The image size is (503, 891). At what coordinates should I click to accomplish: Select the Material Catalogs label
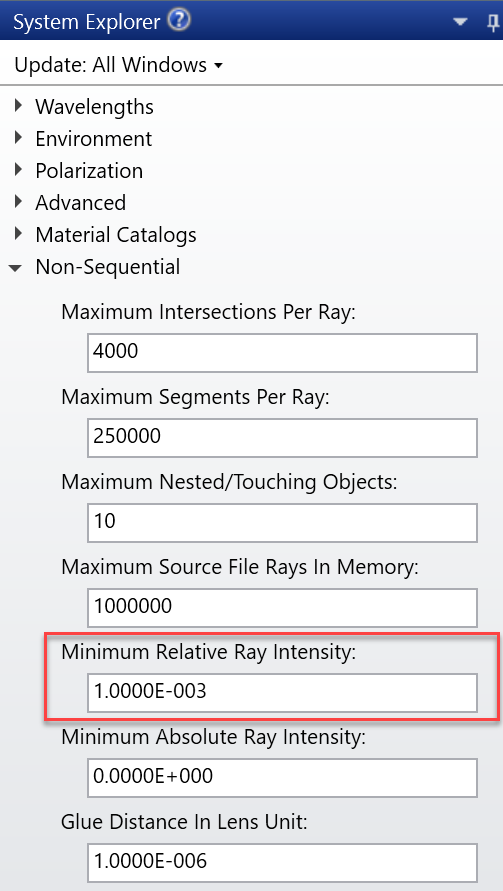point(116,235)
